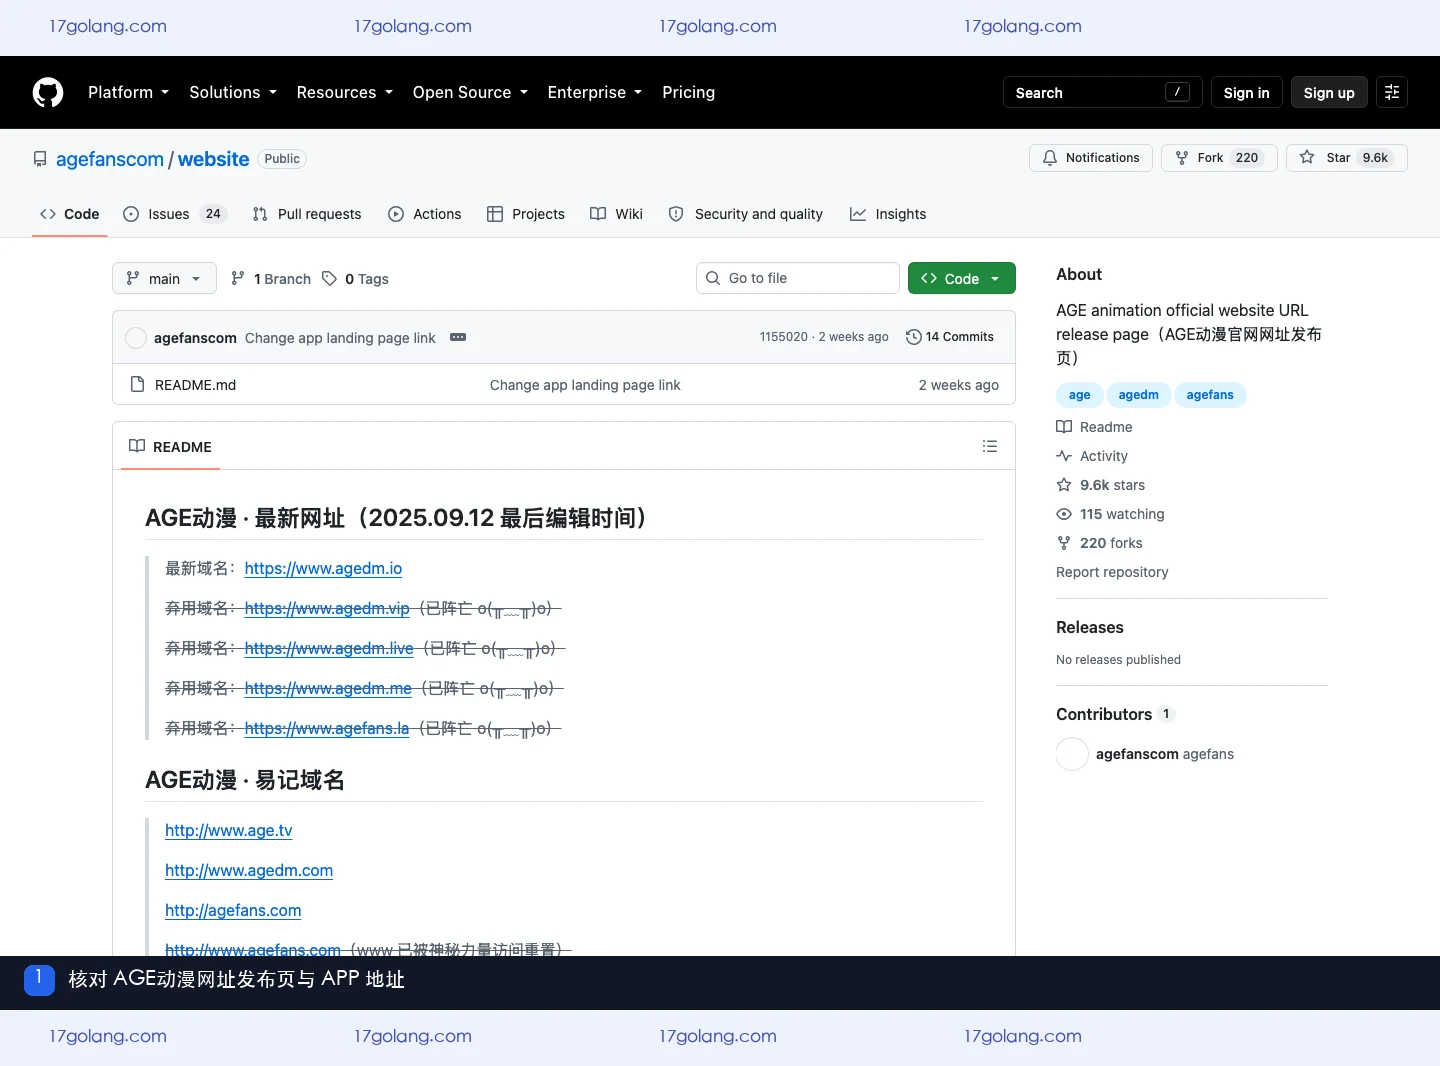1440x1066 pixels.
Task: Open the 14 Commits history
Action: pos(950,337)
